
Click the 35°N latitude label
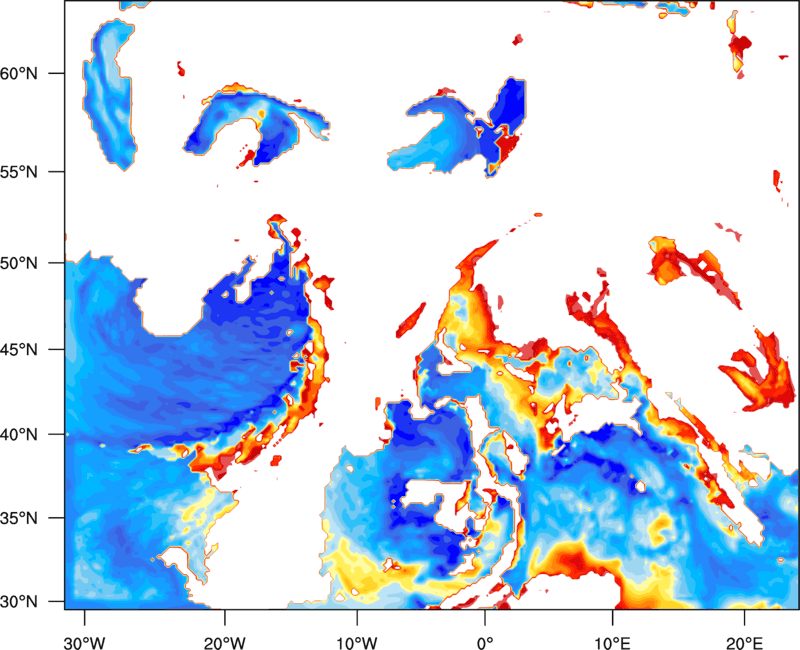coord(19,518)
